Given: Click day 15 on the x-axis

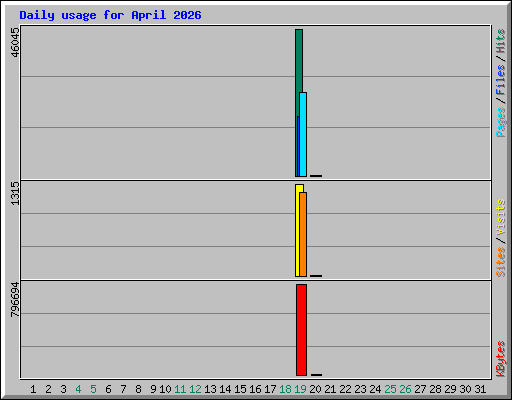Looking at the screenshot, I should pyautogui.click(x=240, y=389).
